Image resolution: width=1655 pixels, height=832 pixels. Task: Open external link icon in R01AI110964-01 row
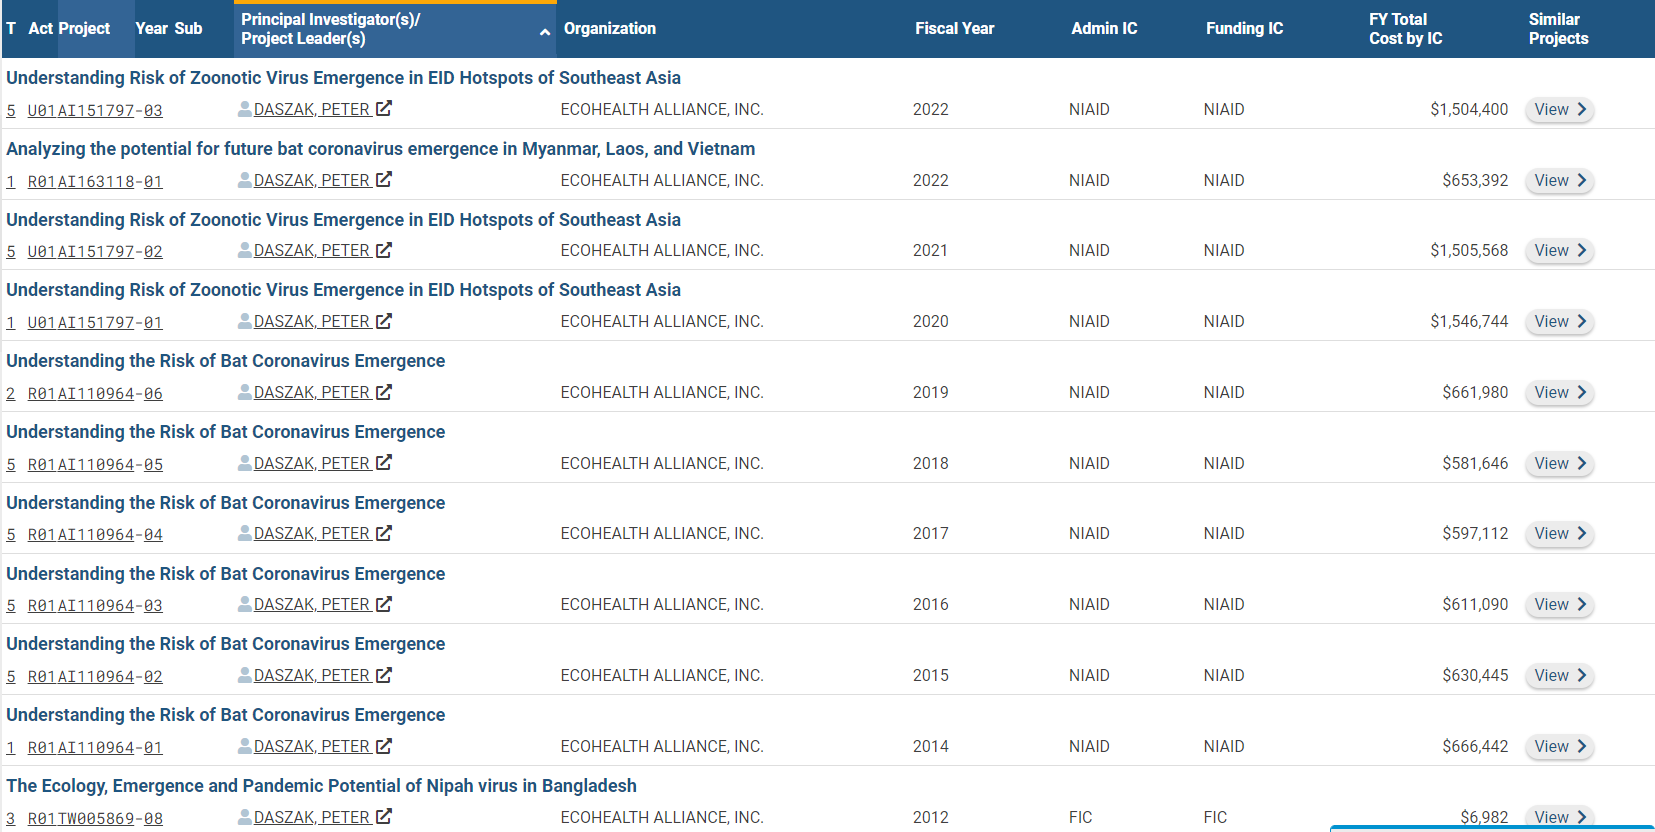tap(384, 746)
